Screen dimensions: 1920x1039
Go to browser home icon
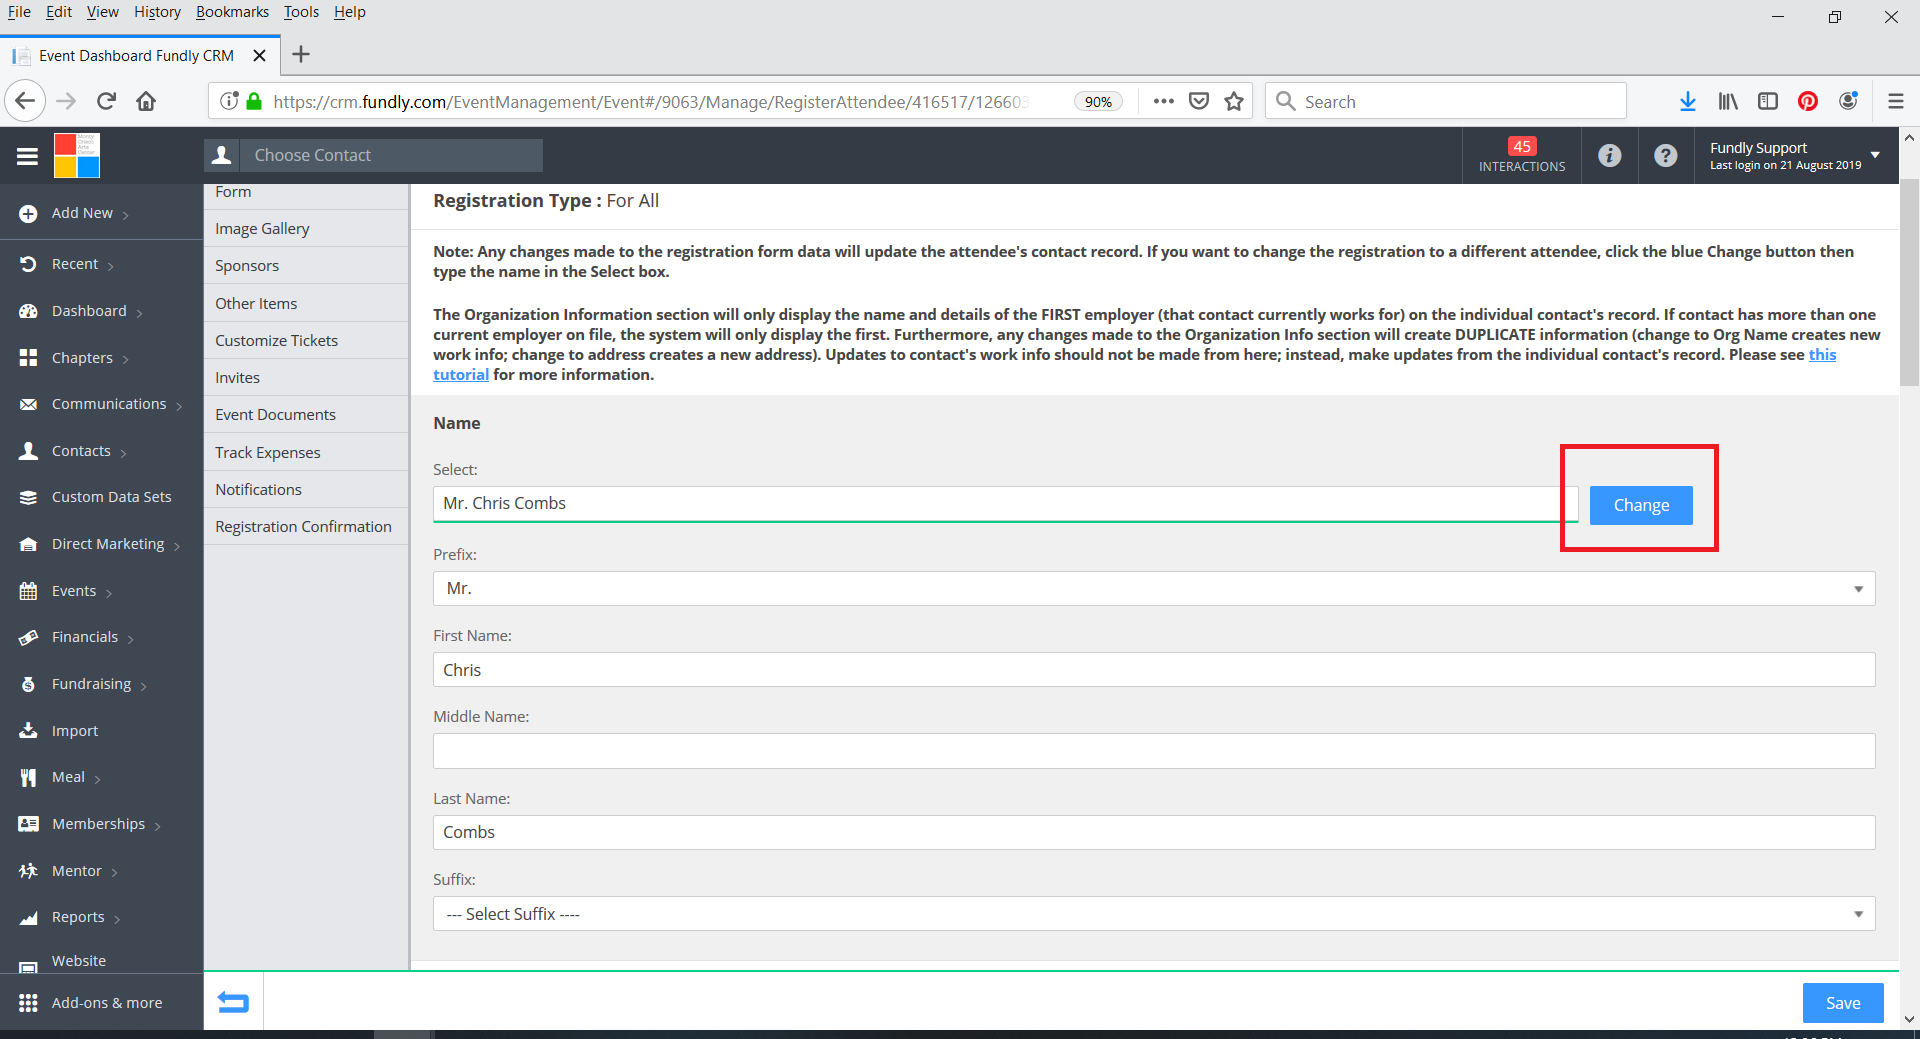pyautogui.click(x=146, y=101)
